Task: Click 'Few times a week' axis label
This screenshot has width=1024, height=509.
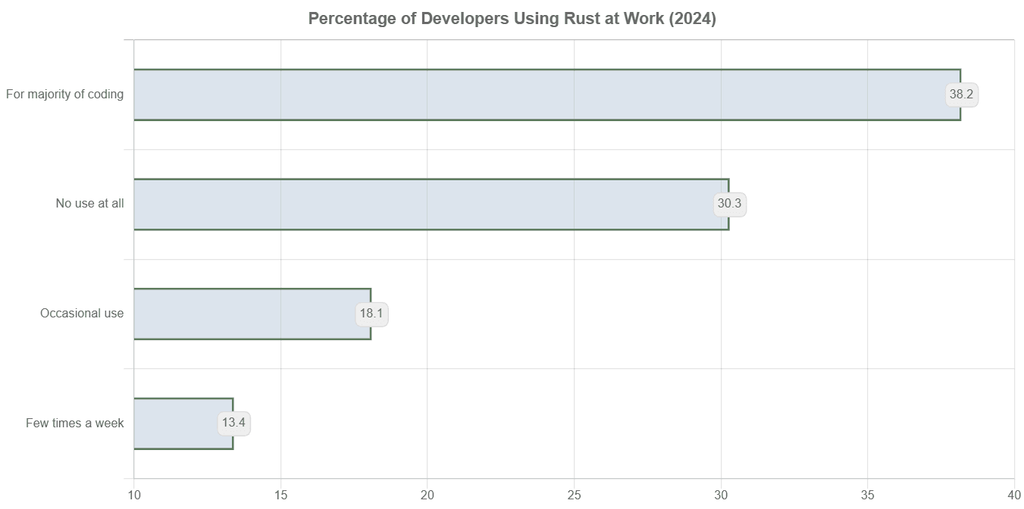Action: (75, 423)
